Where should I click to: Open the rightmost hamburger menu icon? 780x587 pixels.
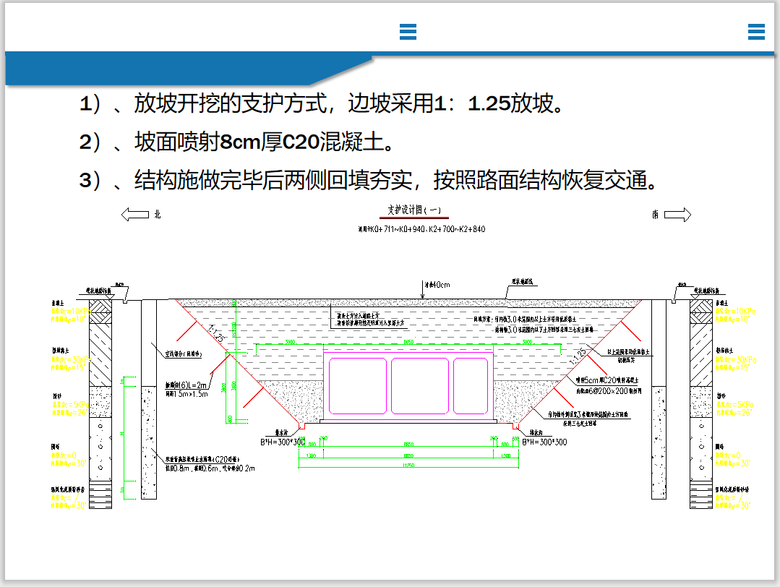tap(756, 31)
